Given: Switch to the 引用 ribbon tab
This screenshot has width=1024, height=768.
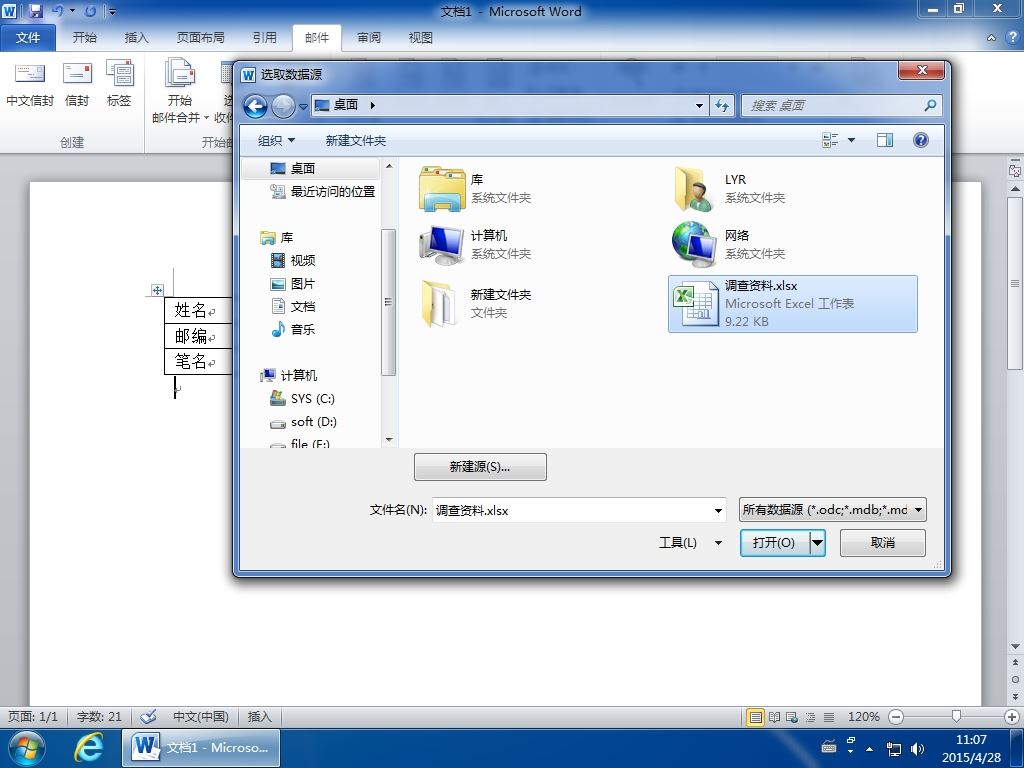Looking at the screenshot, I should [x=264, y=38].
